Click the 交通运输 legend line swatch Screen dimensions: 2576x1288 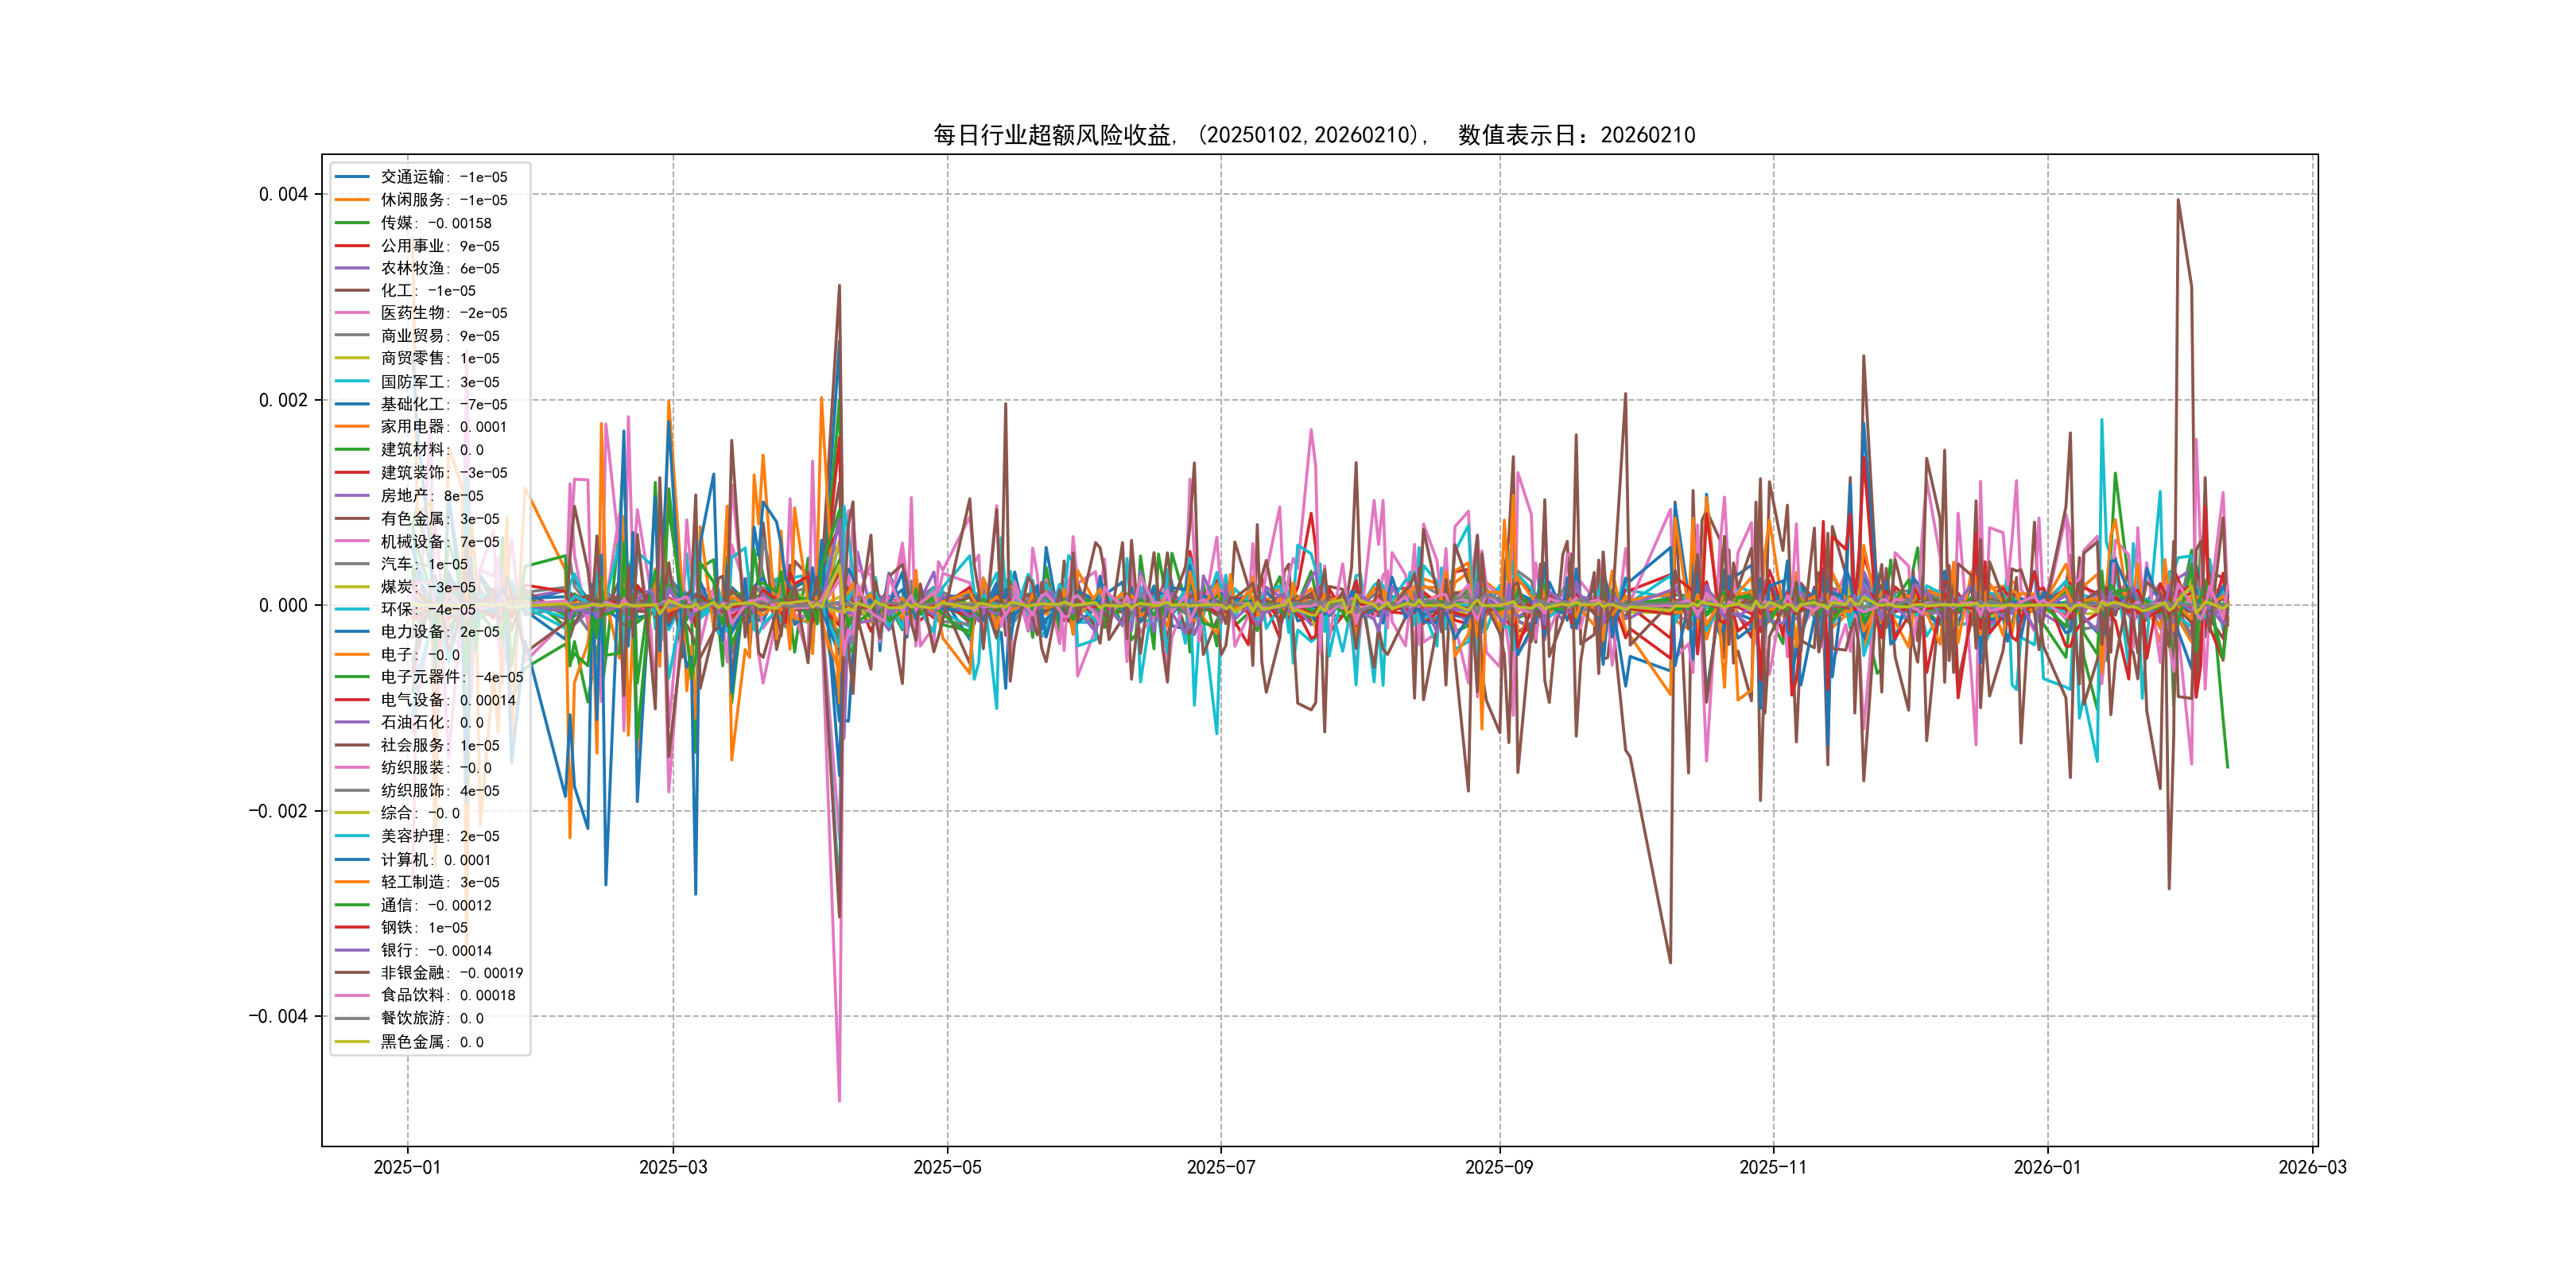pyautogui.click(x=352, y=177)
